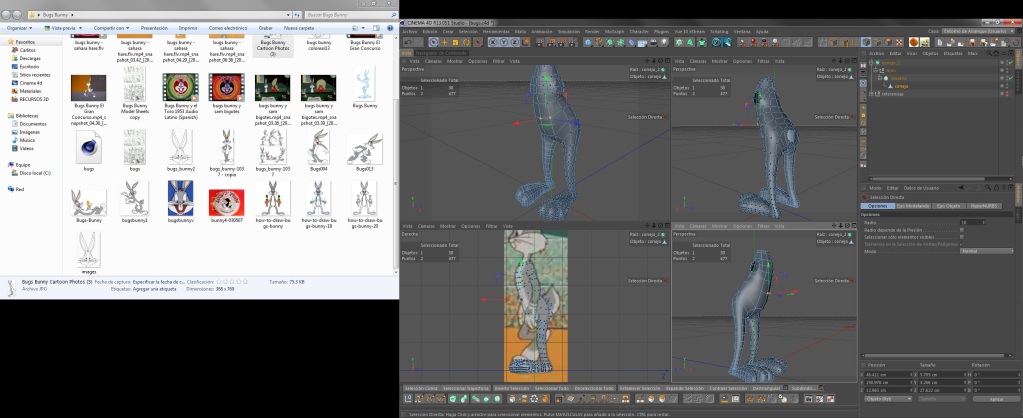The width and height of the screenshot is (1023, 418).
Task: Click the Subdividir options box icon
Action: (x=821, y=387)
